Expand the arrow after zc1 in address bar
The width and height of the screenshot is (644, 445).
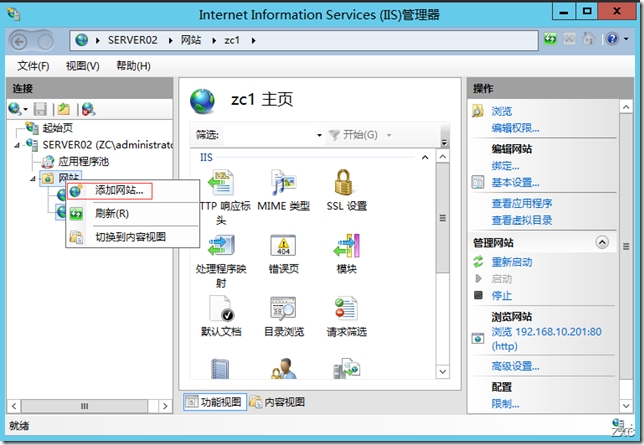click(253, 40)
